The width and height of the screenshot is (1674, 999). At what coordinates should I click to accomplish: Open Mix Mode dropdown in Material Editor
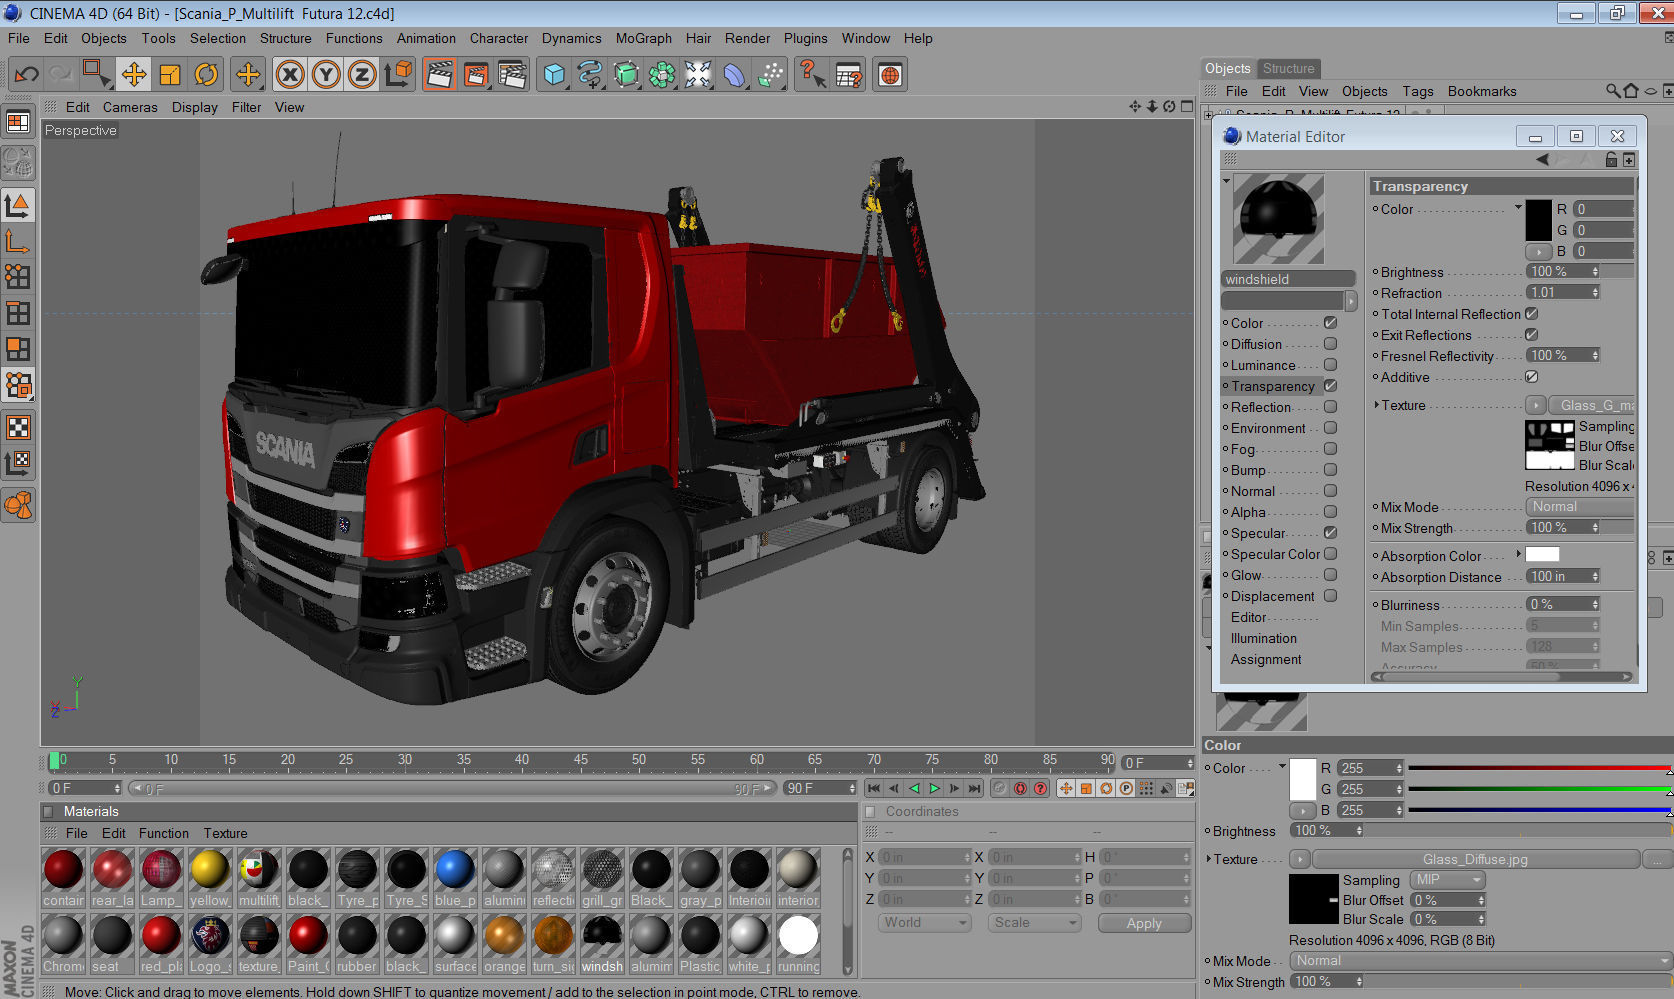(1580, 507)
